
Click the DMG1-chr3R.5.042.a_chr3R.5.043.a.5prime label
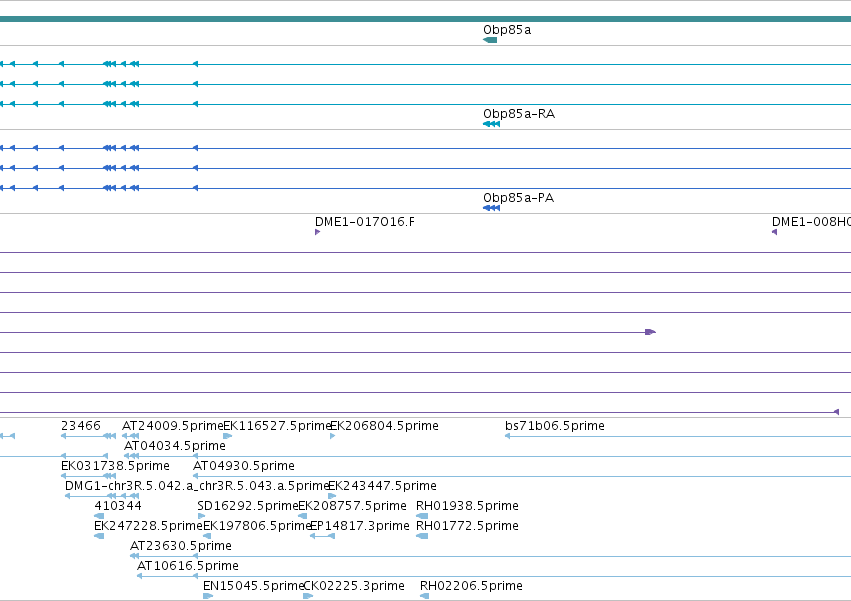point(198,486)
